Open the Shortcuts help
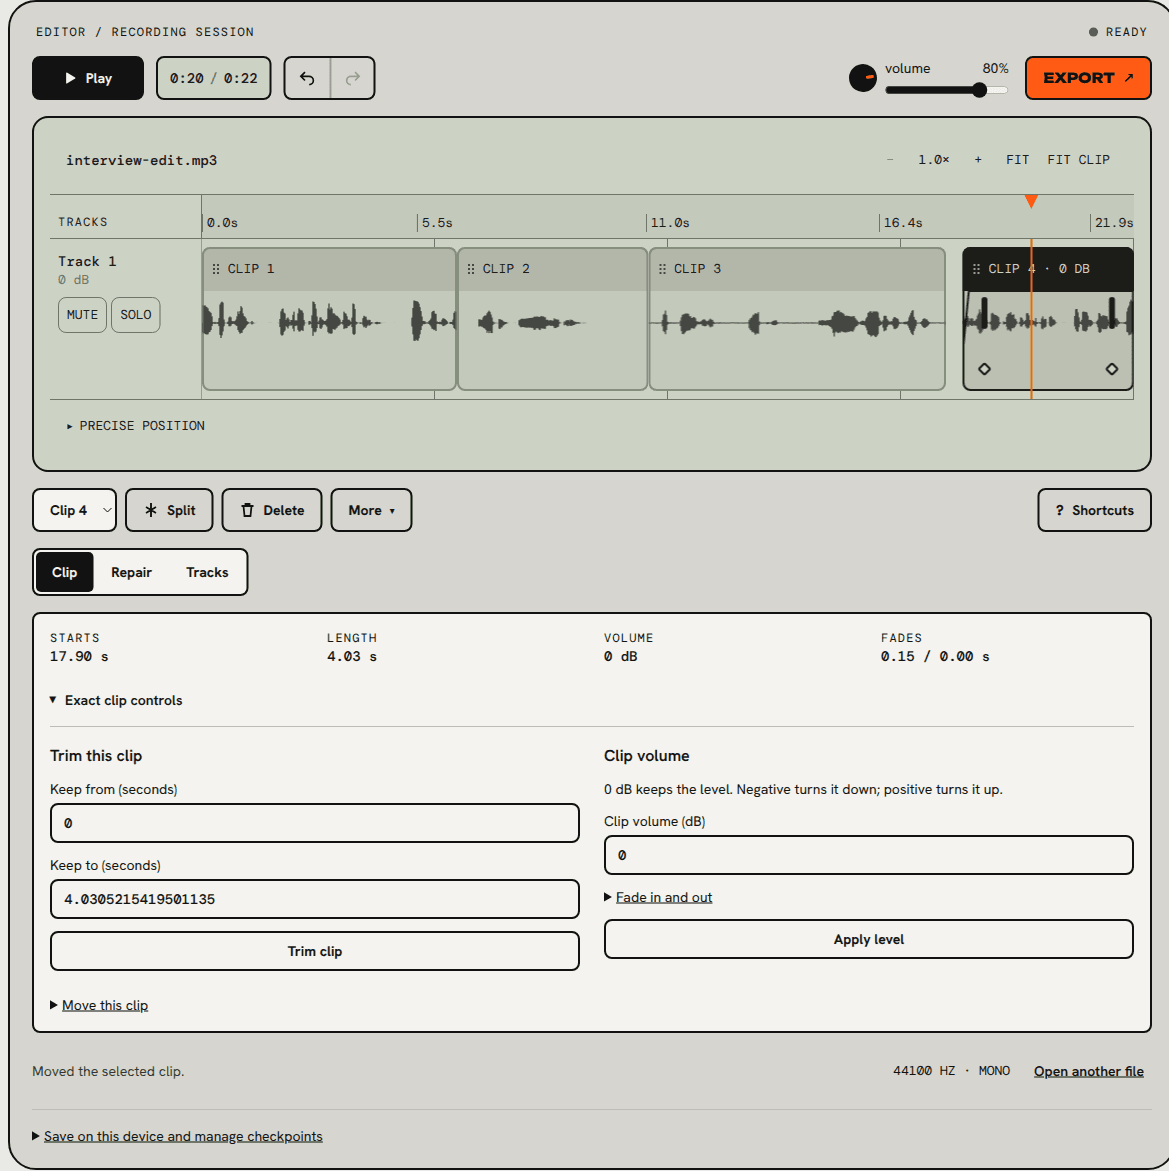 1094,510
